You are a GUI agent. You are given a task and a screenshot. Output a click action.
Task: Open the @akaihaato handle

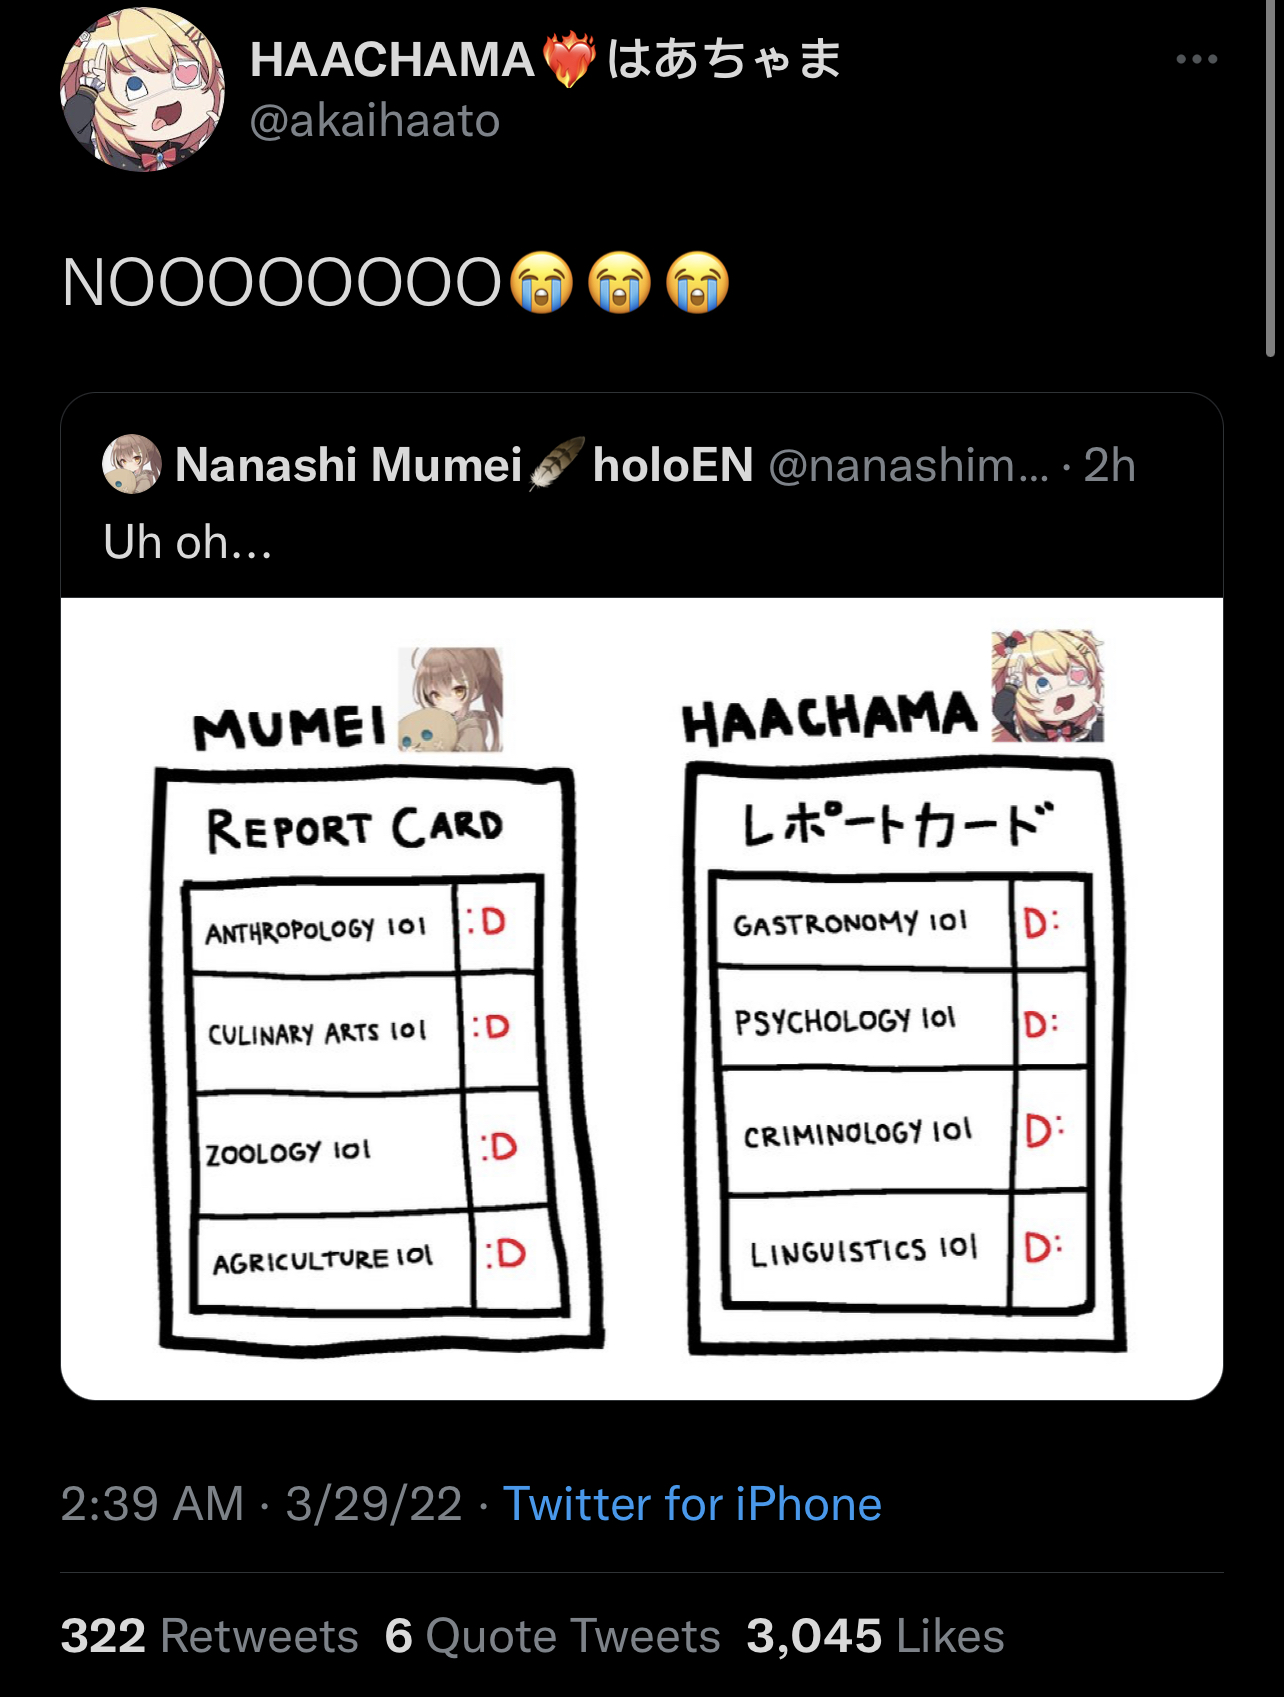click(x=374, y=122)
